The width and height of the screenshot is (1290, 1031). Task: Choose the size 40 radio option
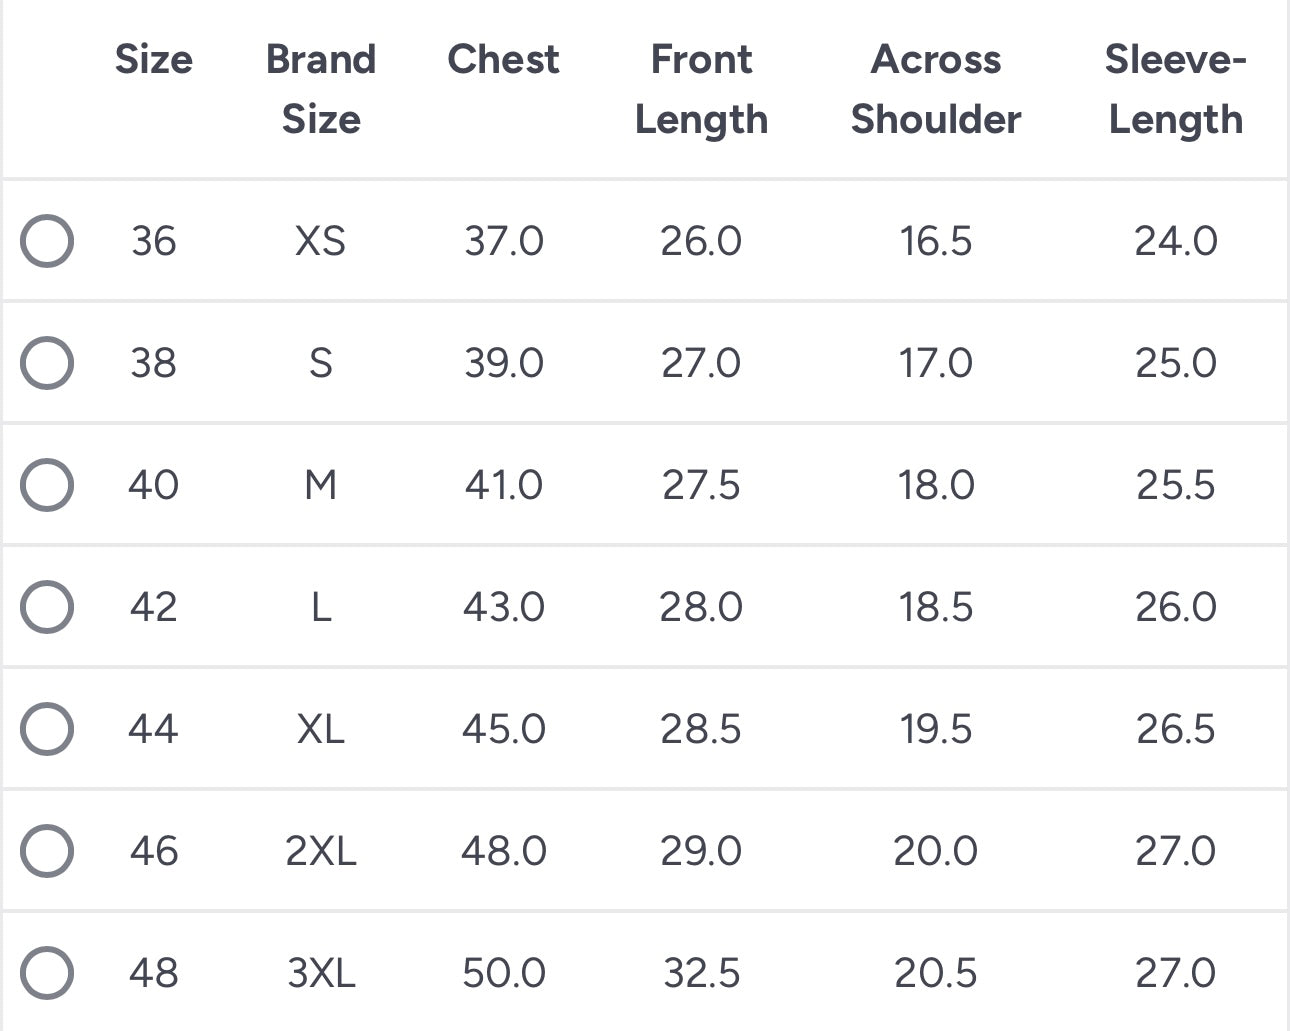pos(47,485)
